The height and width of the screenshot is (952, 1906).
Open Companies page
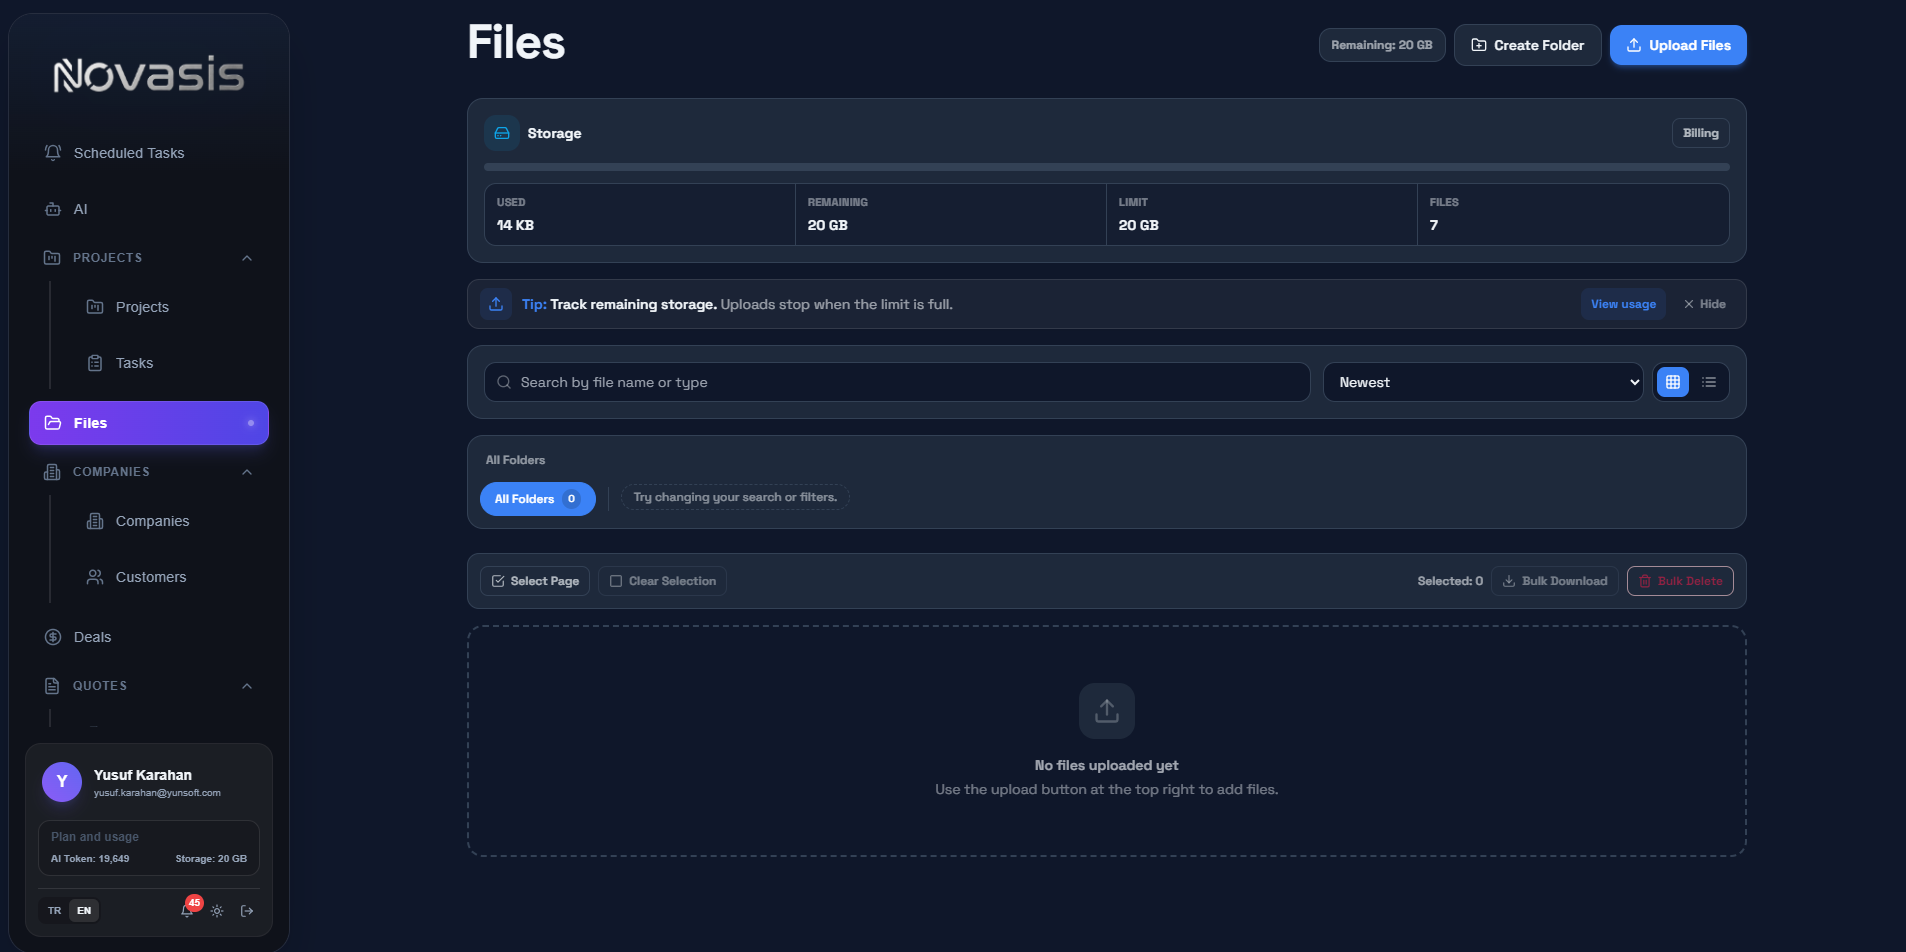[170, 521]
